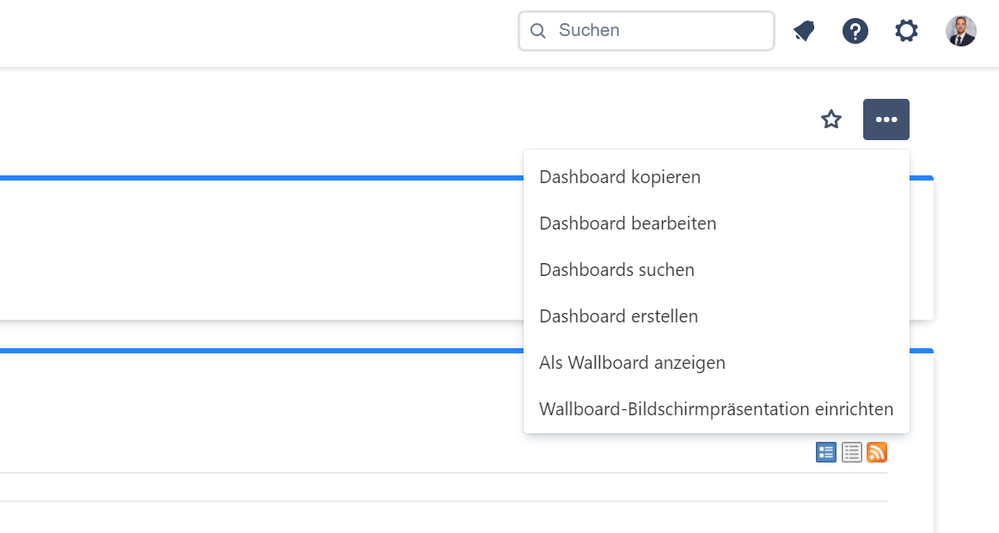Open the notifications bell
The width and height of the screenshot is (999, 533).
tap(804, 31)
